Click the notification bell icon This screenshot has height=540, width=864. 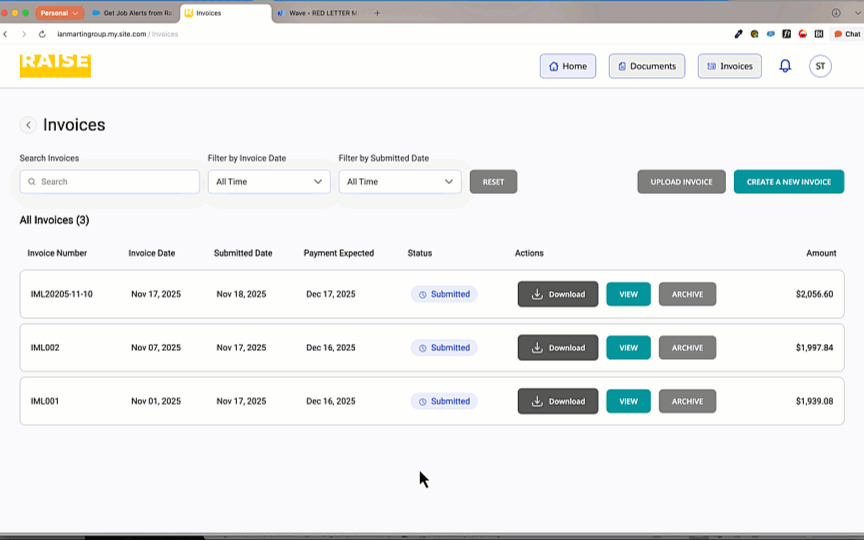coord(785,66)
